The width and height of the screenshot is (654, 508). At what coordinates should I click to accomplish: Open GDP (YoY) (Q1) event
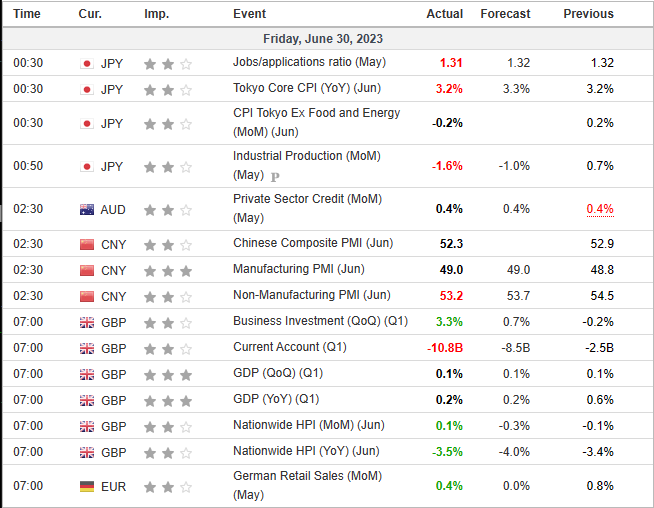278,399
